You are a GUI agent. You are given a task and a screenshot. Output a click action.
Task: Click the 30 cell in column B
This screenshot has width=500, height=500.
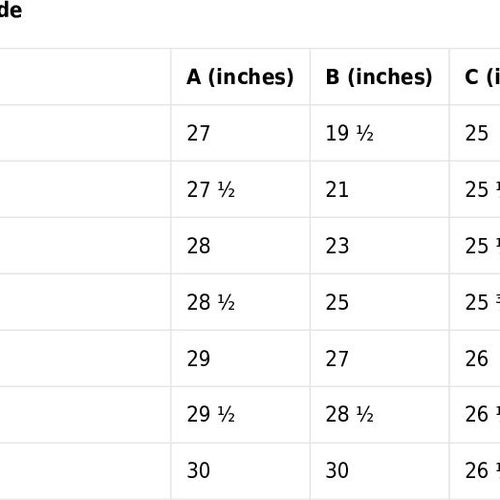[380, 471]
